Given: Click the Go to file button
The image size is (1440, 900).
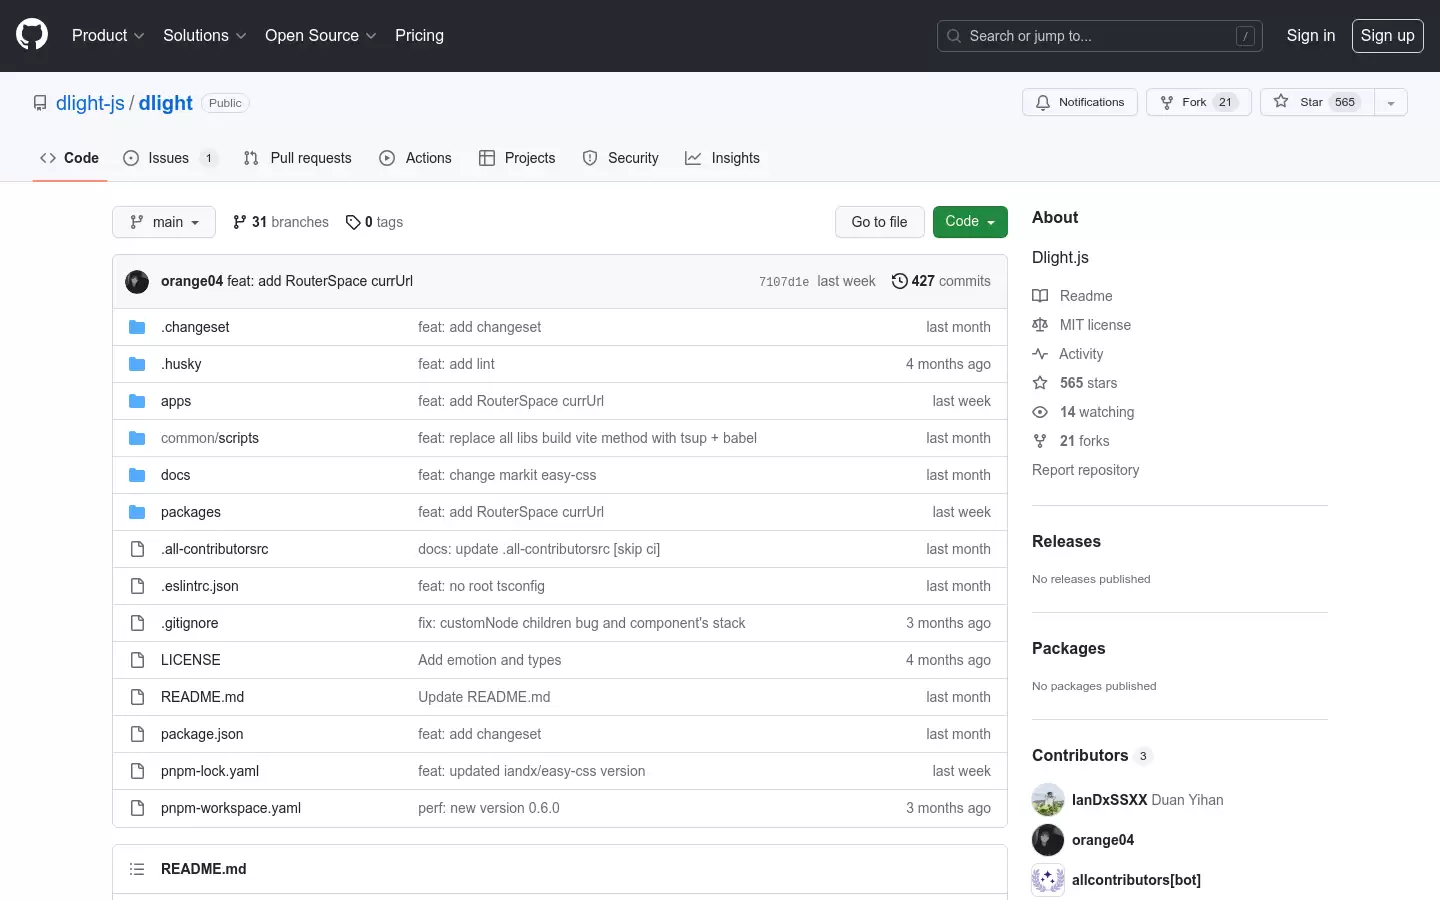Looking at the screenshot, I should [879, 222].
